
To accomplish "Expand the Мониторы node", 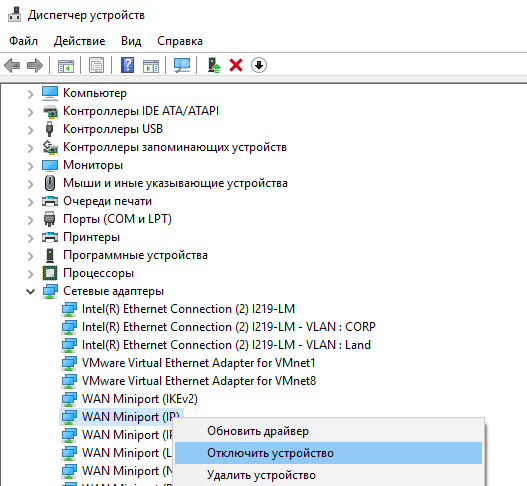I will click(x=30, y=166).
